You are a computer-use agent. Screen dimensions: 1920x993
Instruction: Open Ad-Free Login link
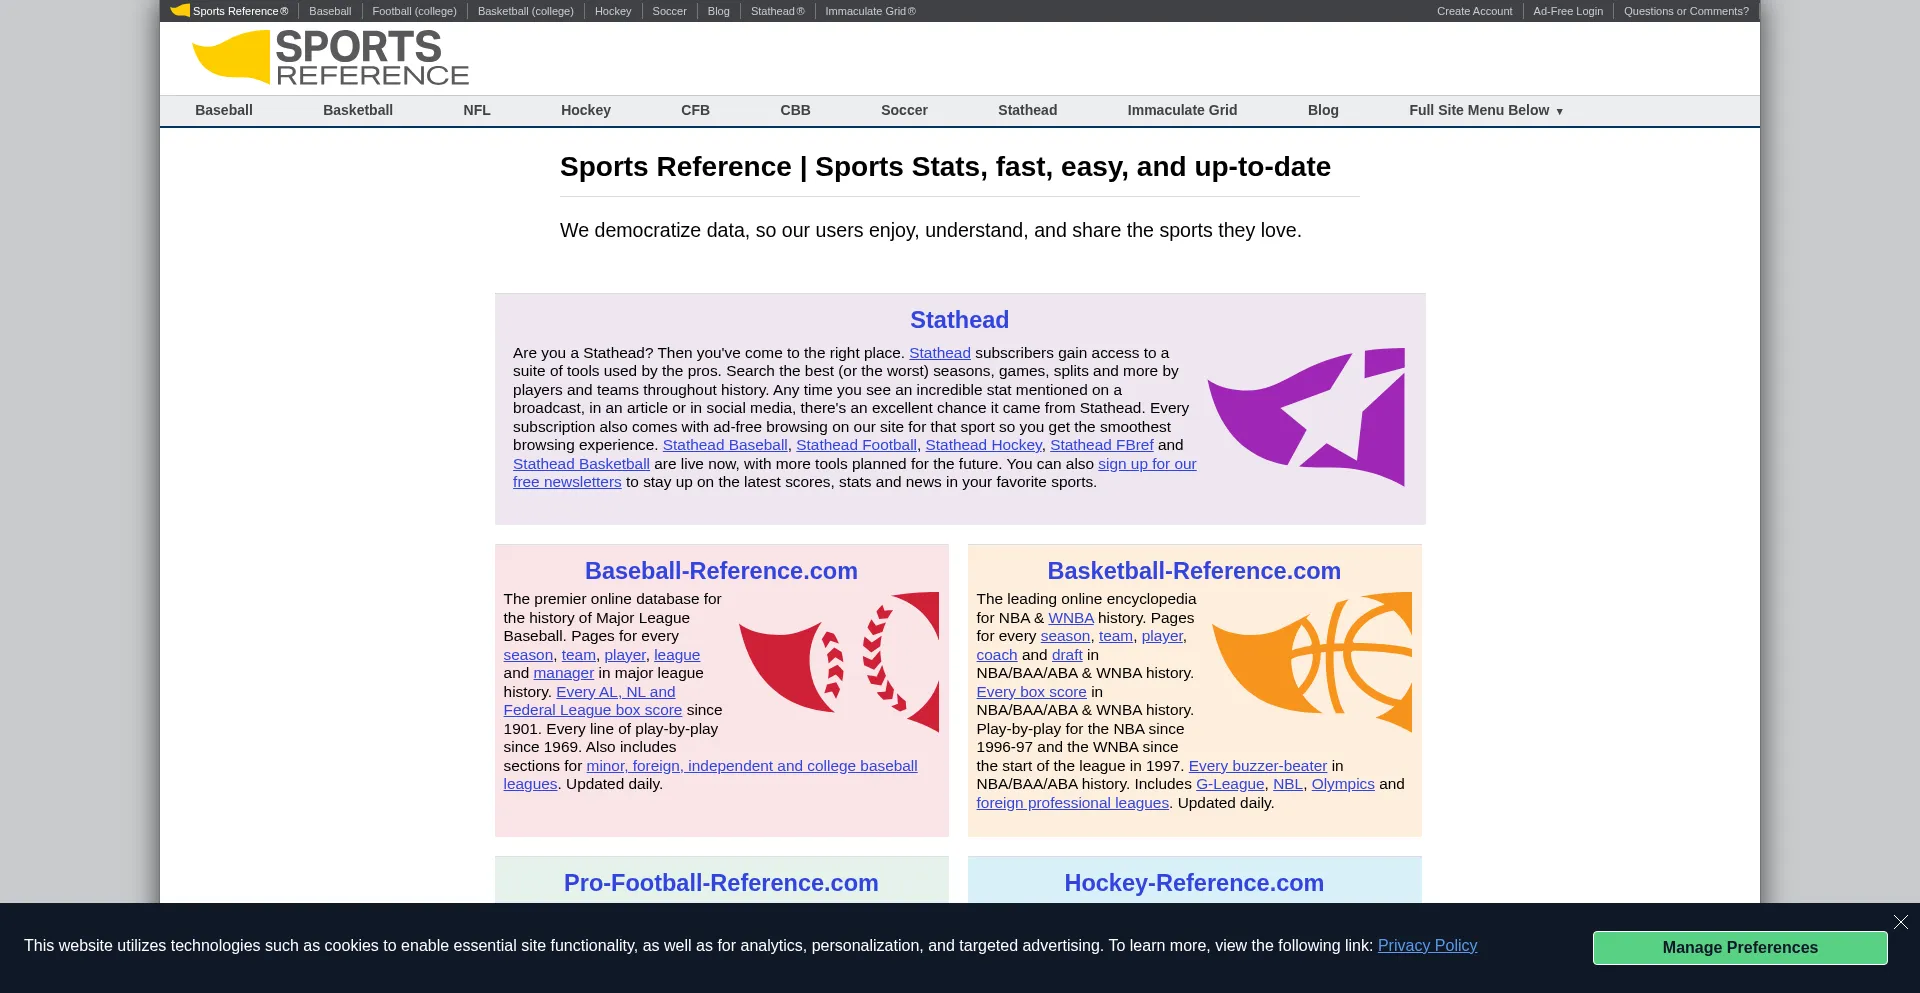pyautogui.click(x=1567, y=11)
